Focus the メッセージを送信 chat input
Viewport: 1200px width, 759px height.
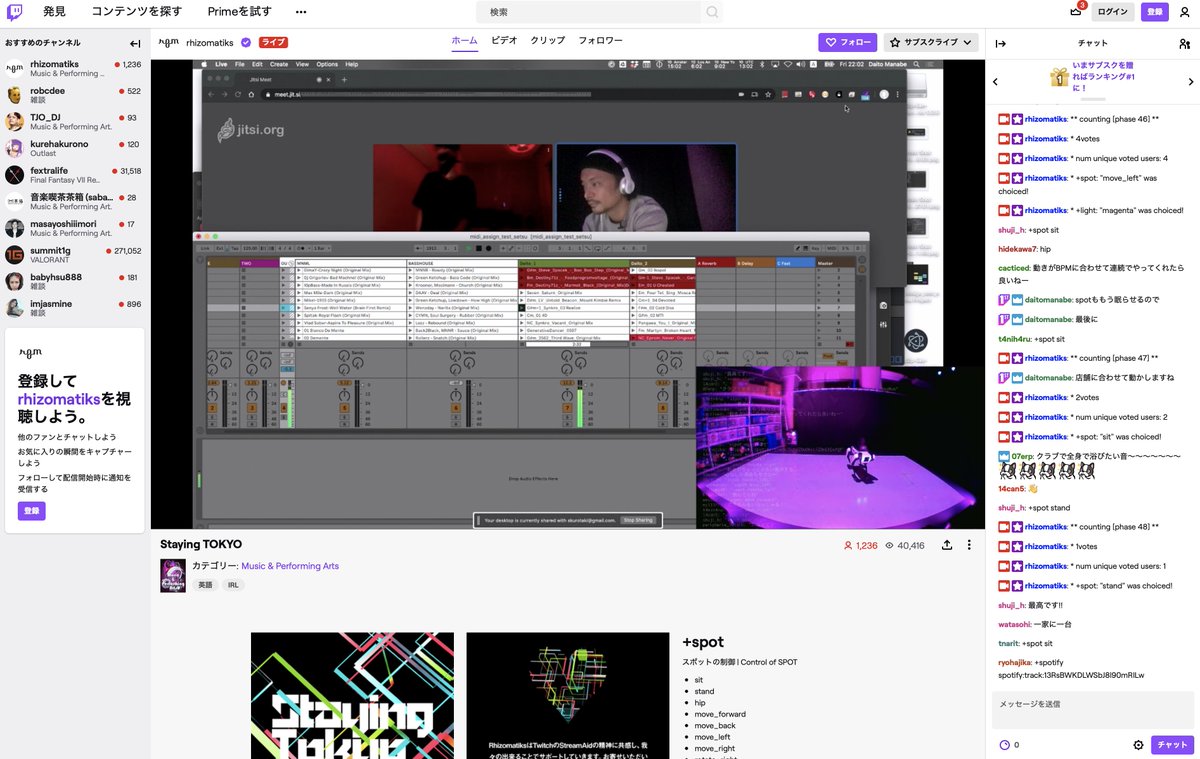1093,709
